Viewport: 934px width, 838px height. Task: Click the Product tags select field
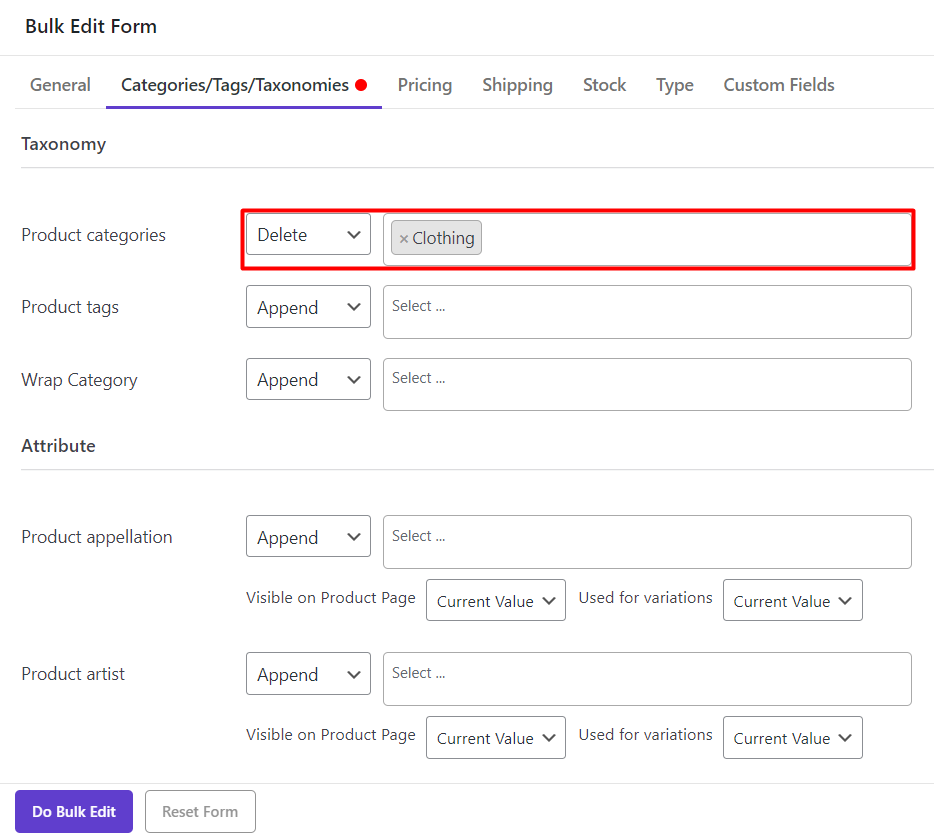tap(647, 312)
